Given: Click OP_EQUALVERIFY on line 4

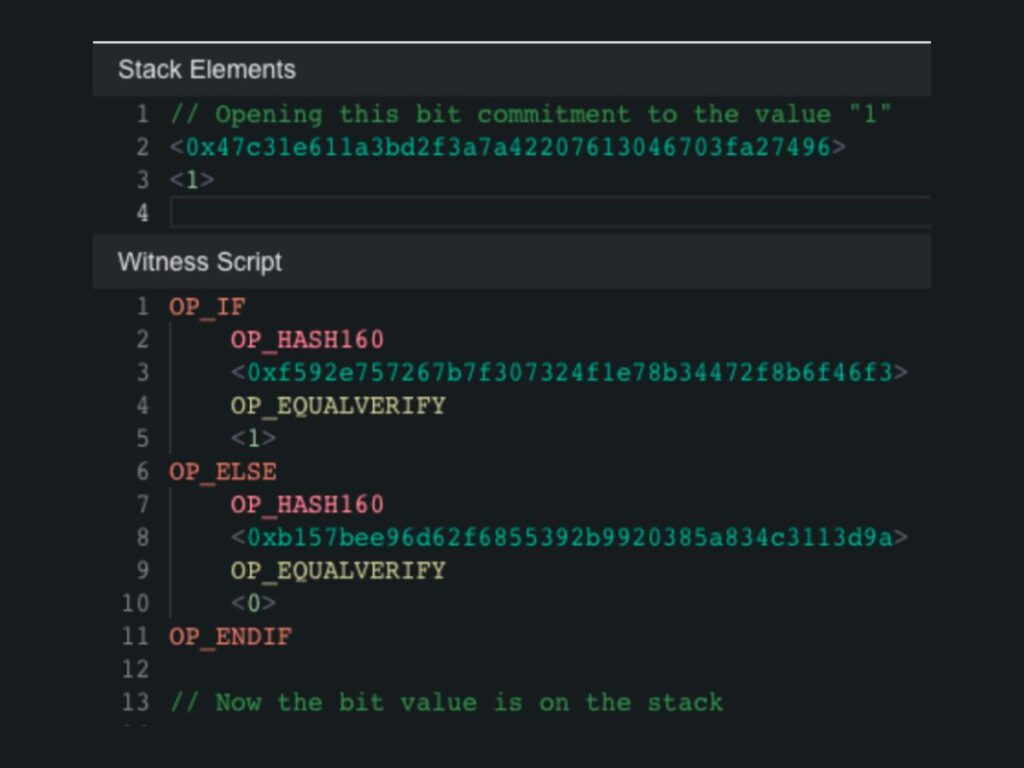Looking at the screenshot, I should [x=338, y=406].
